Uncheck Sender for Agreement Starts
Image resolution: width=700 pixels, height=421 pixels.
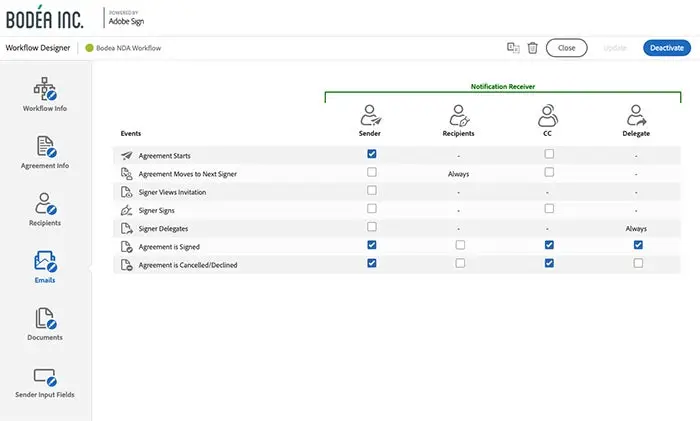coord(372,154)
